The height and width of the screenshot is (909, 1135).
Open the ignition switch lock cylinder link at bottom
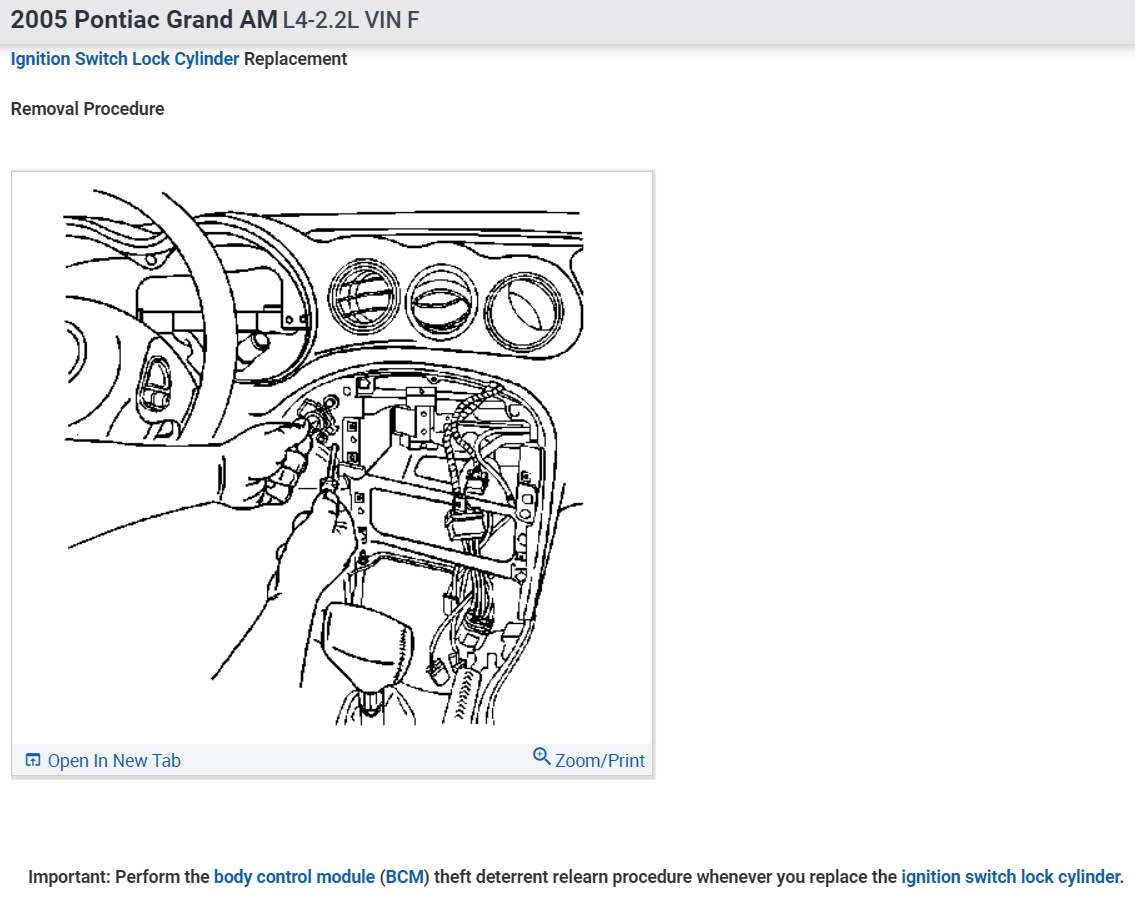click(x=1009, y=876)
